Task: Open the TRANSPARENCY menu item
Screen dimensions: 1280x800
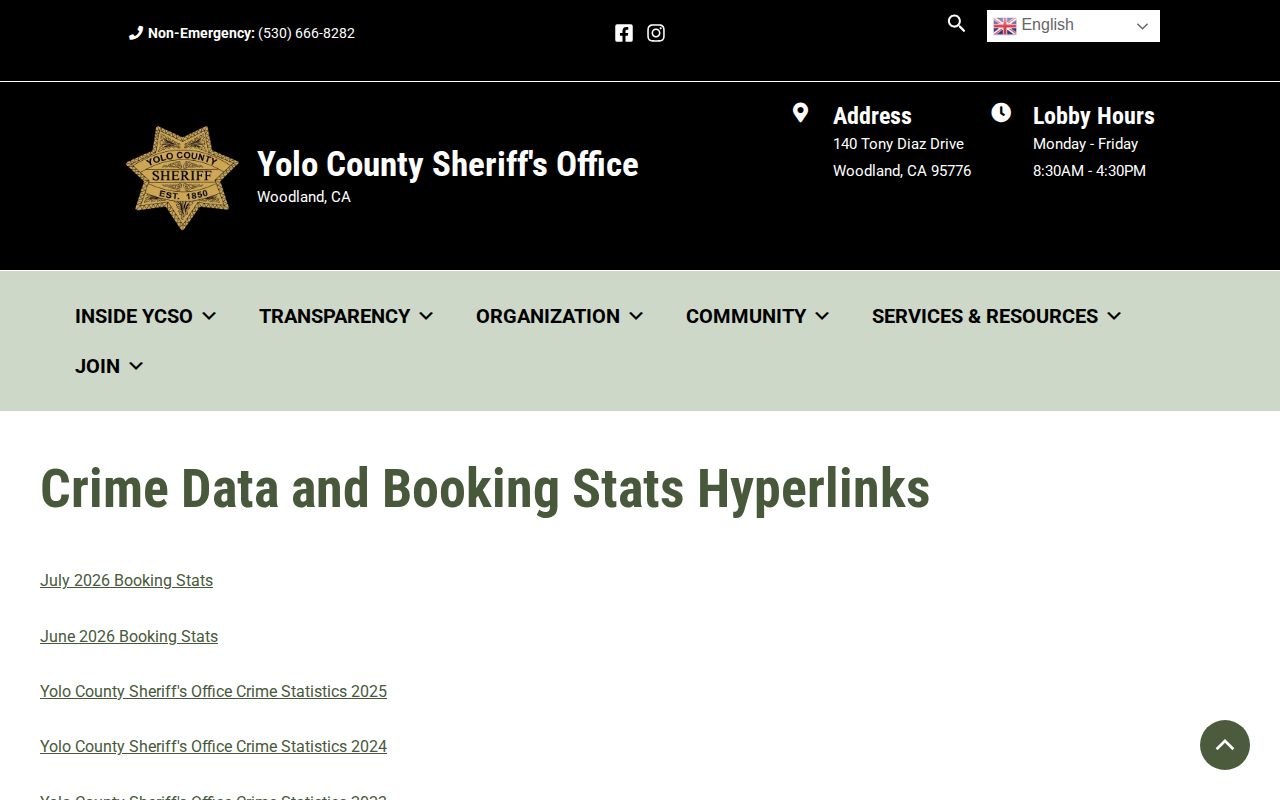Action: click(334, 316)
